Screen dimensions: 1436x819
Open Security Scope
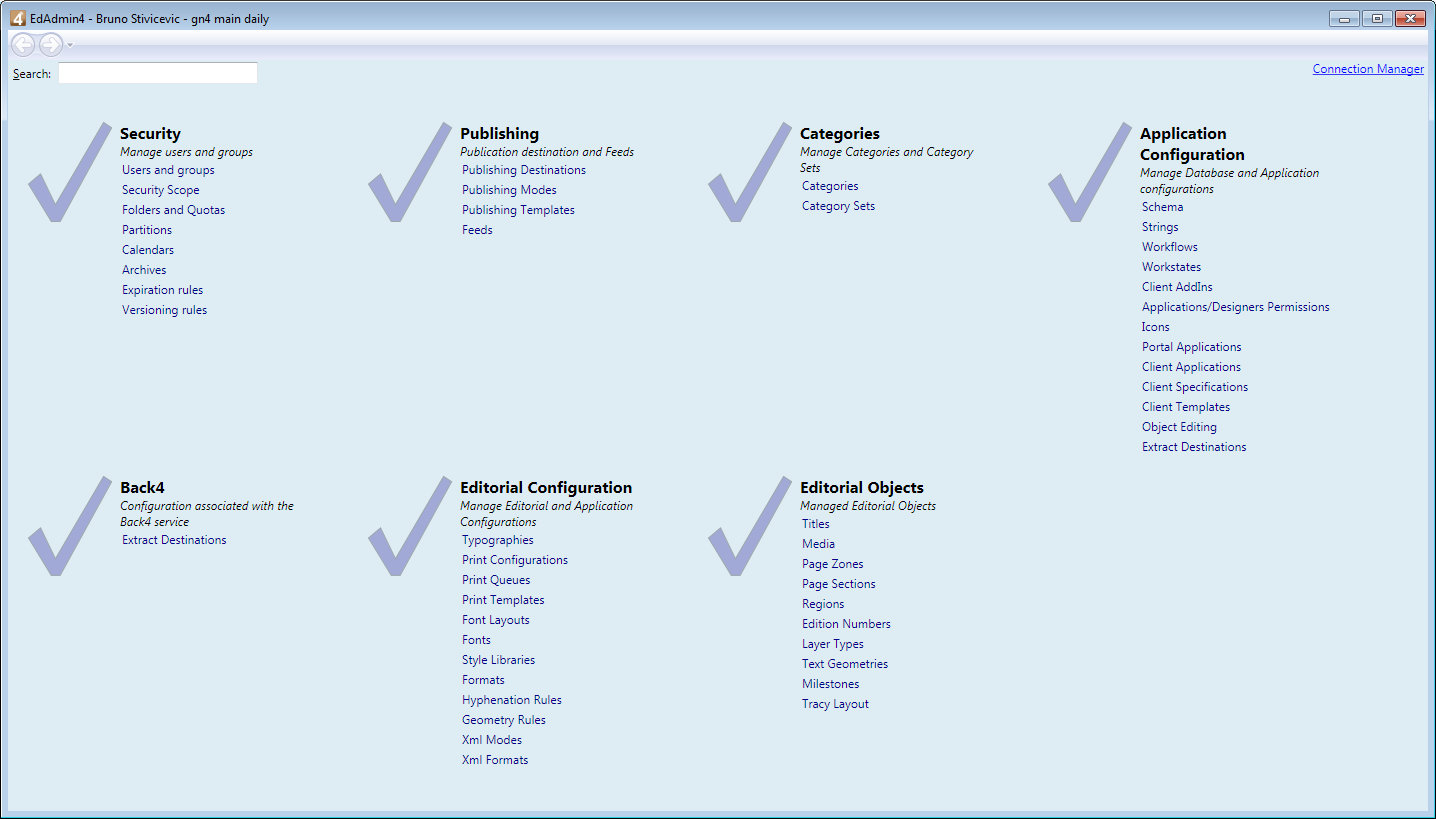[161, 190]
